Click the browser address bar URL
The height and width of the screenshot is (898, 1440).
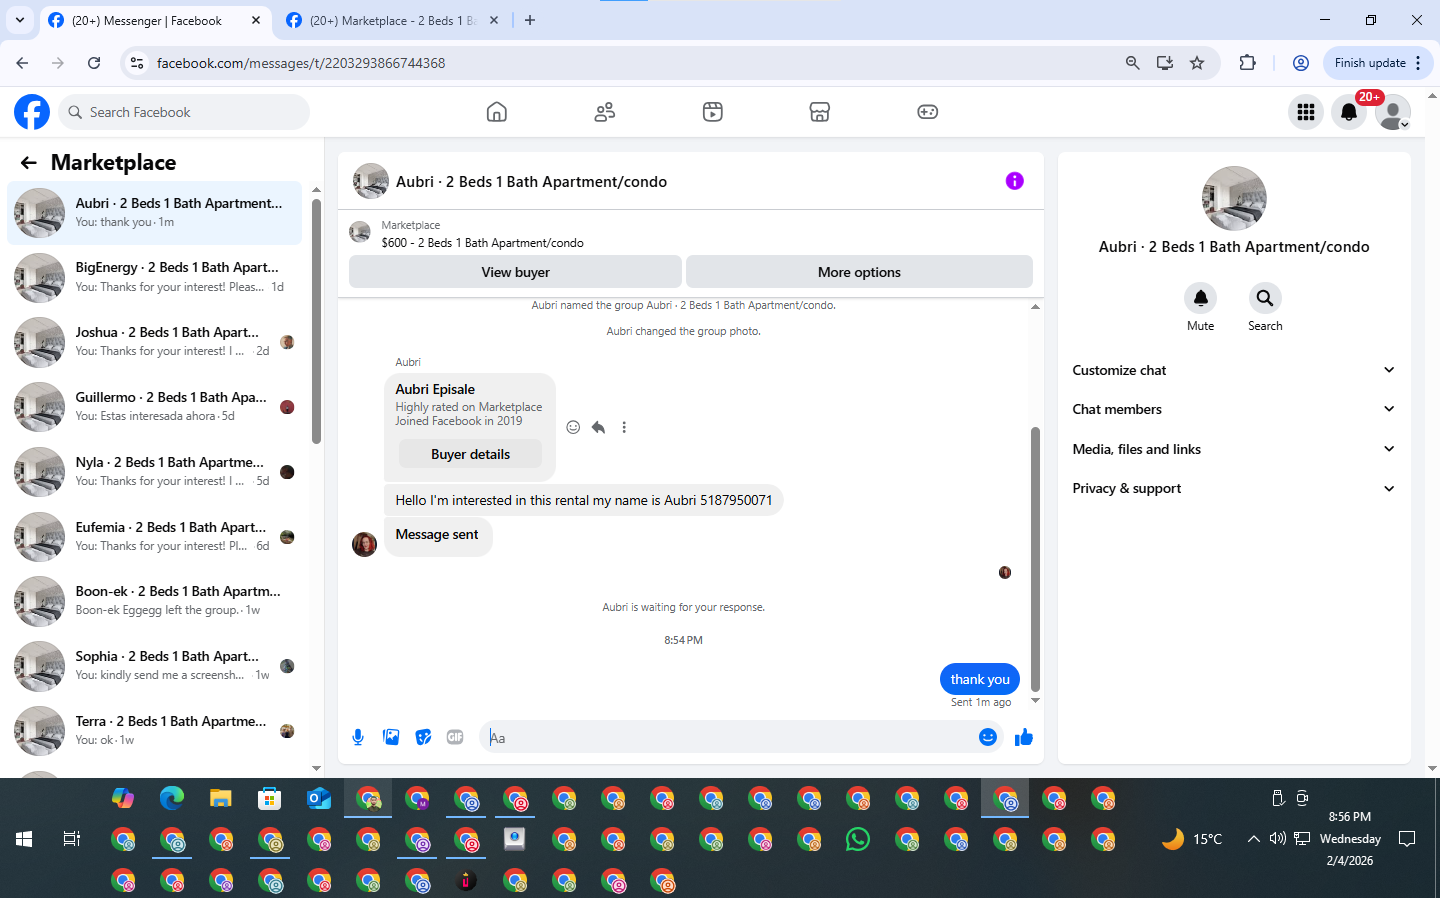pos(301,63)
